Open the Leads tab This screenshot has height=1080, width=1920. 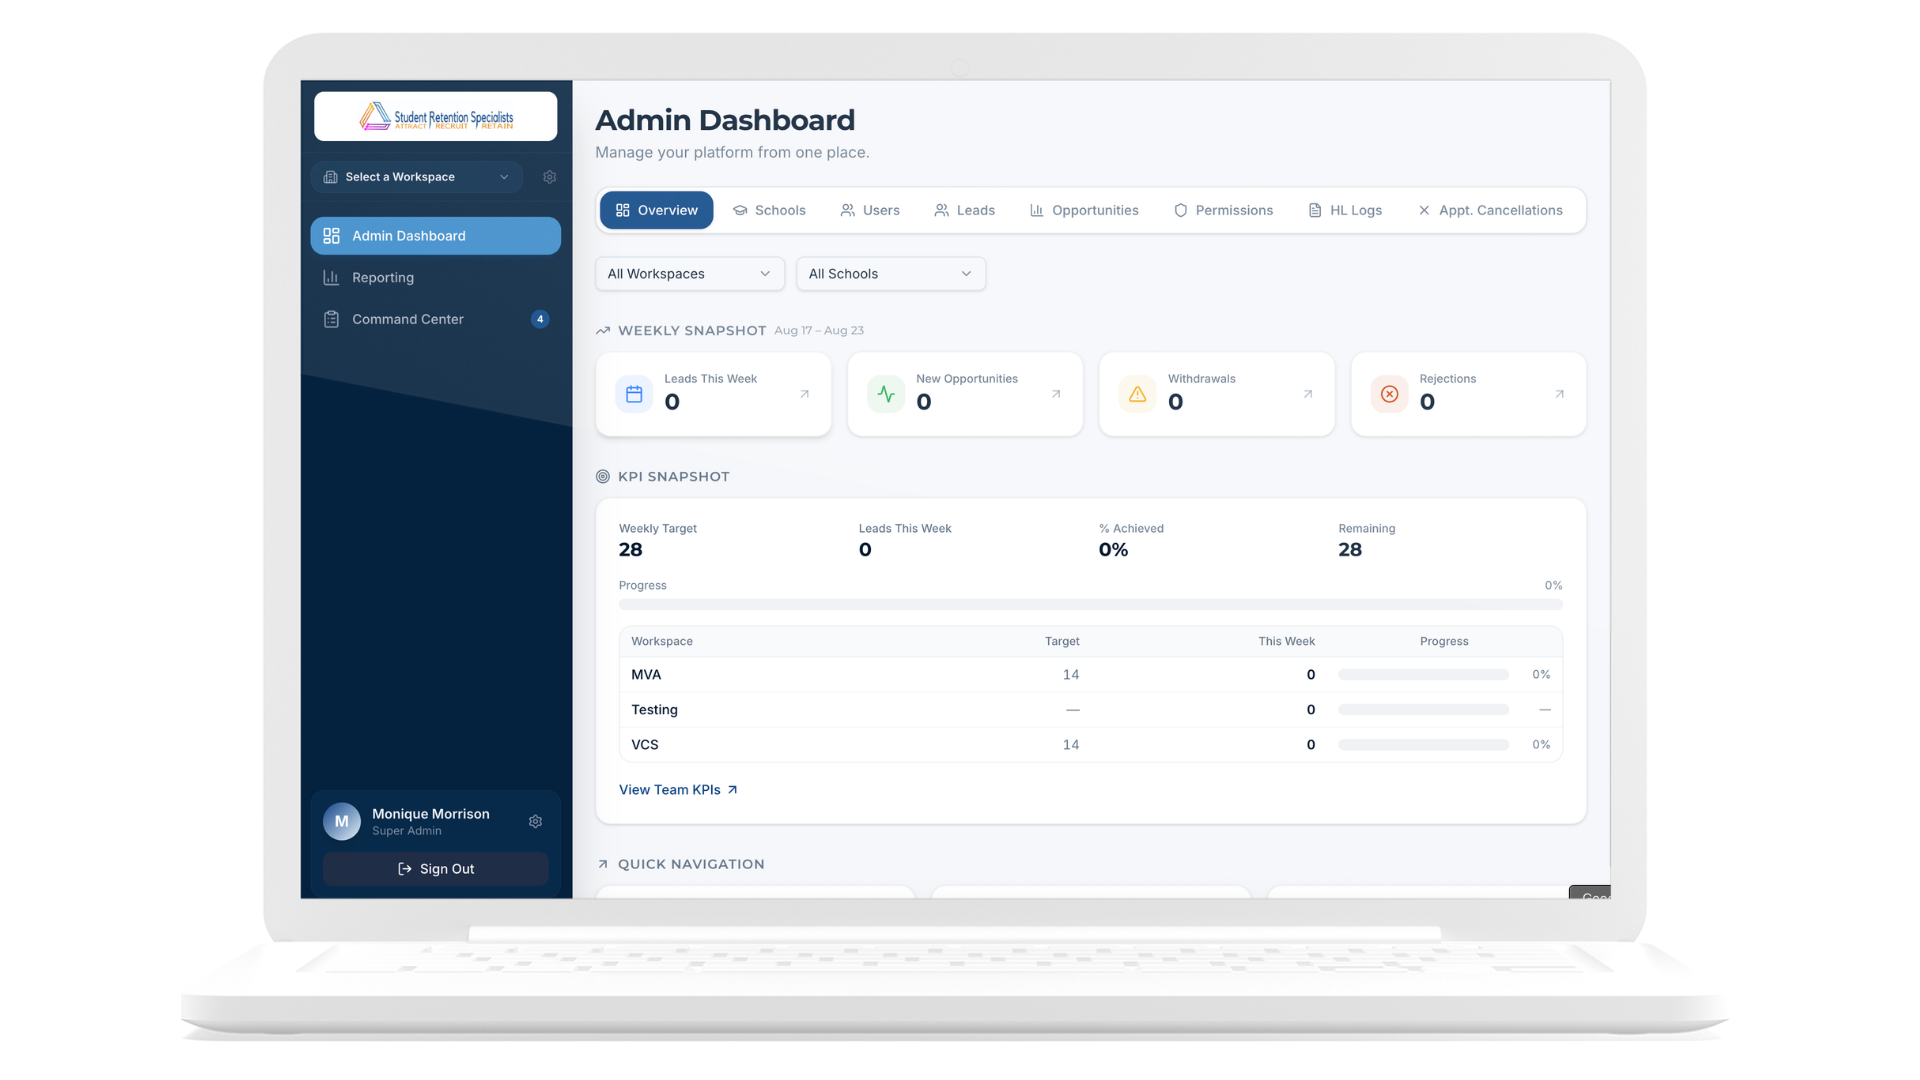[x=965, y=210]
